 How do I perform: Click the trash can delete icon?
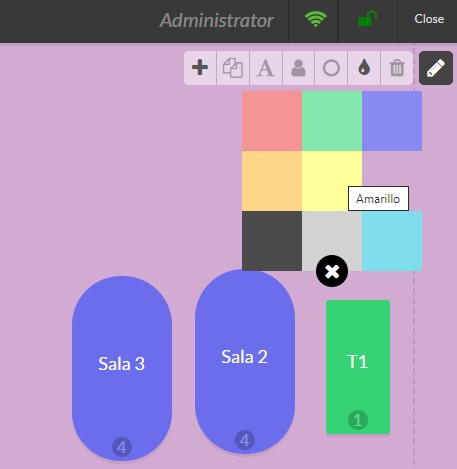pyautogui.click(x=397, y=68)
